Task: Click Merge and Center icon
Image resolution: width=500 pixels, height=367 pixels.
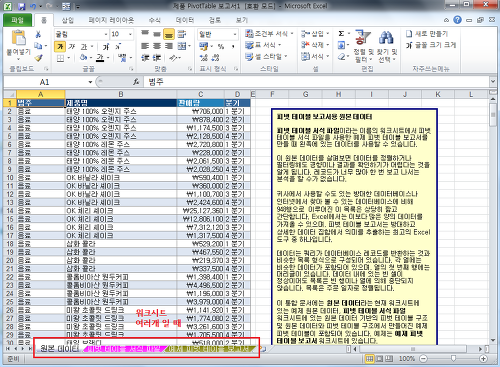Action: coord(182,46)
